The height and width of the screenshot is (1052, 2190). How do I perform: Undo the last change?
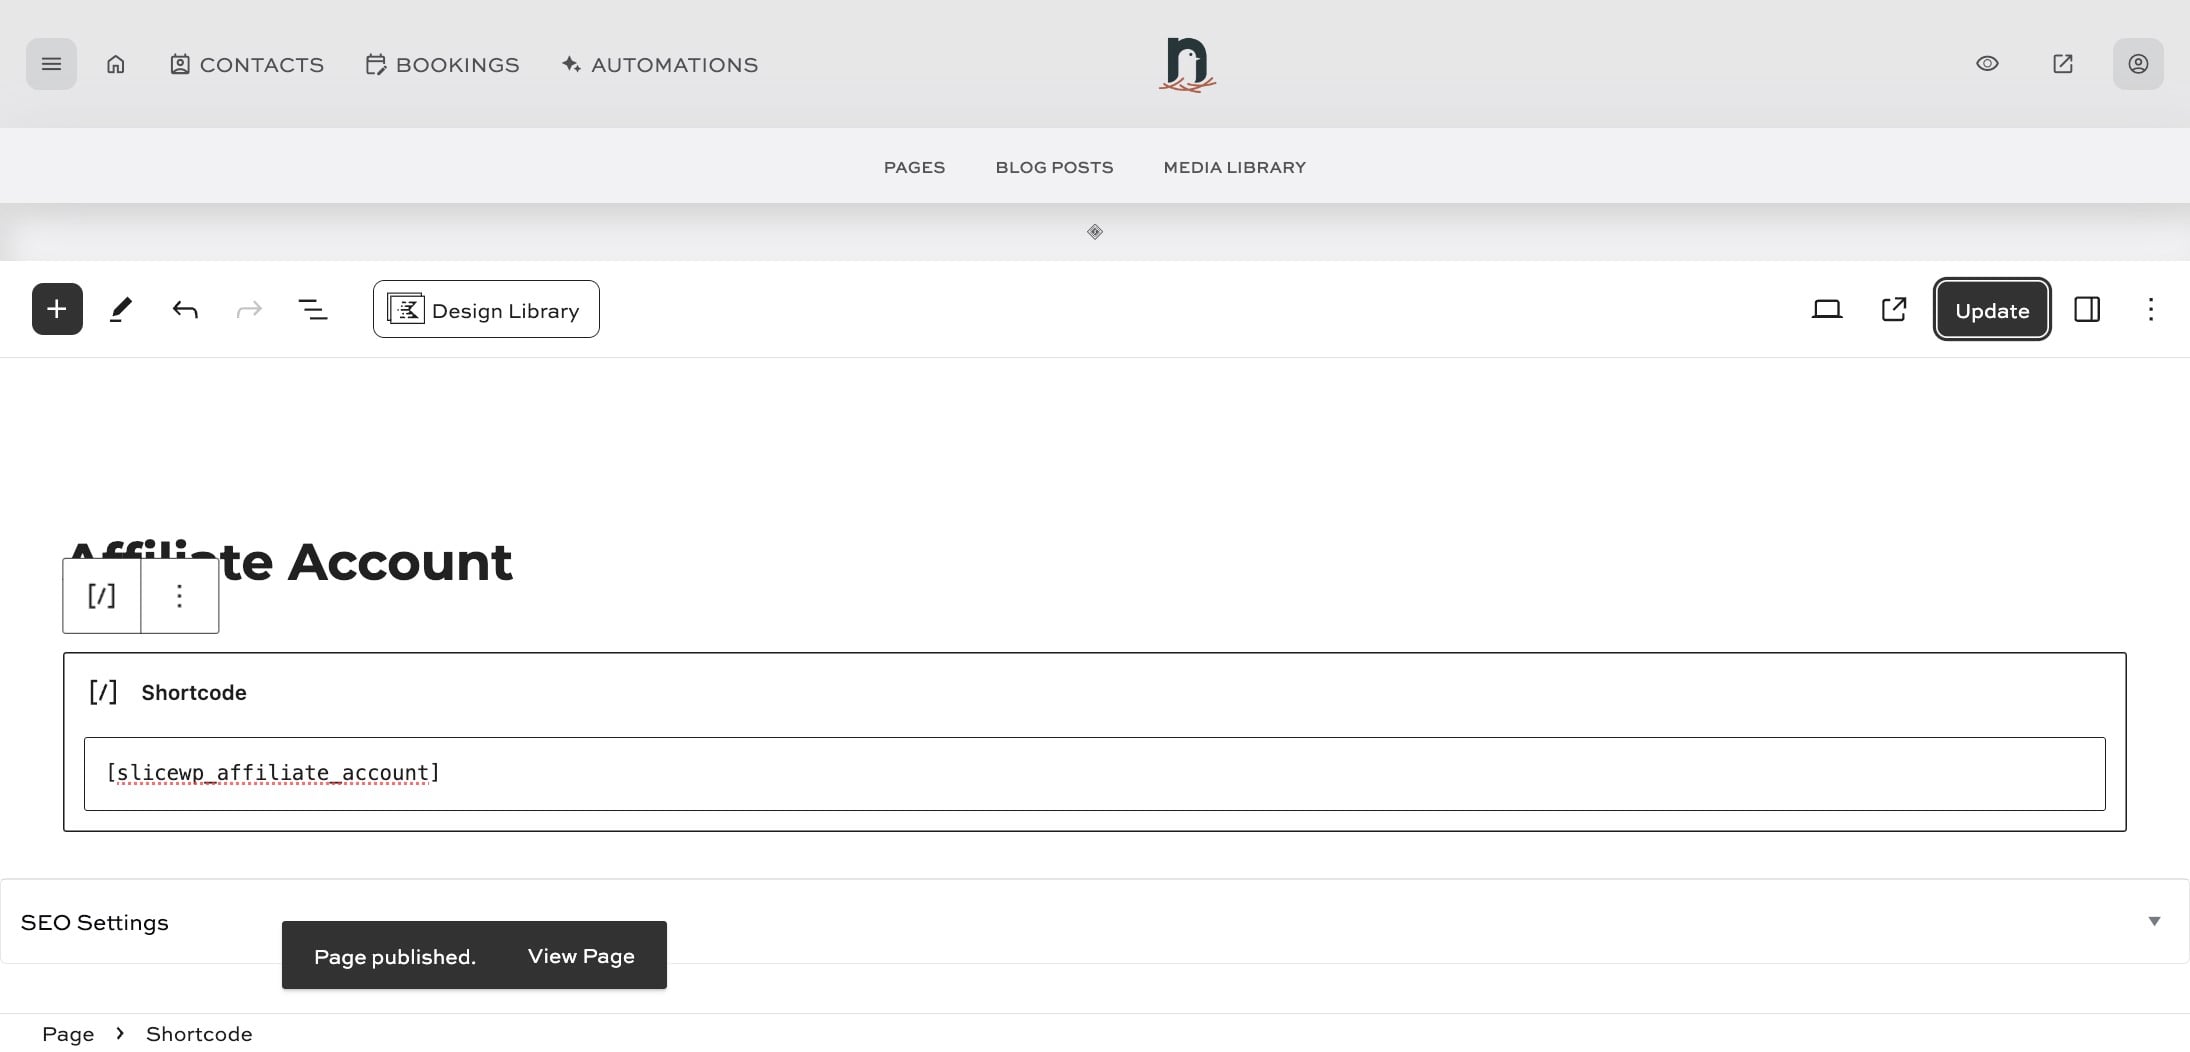click(184, 309)
